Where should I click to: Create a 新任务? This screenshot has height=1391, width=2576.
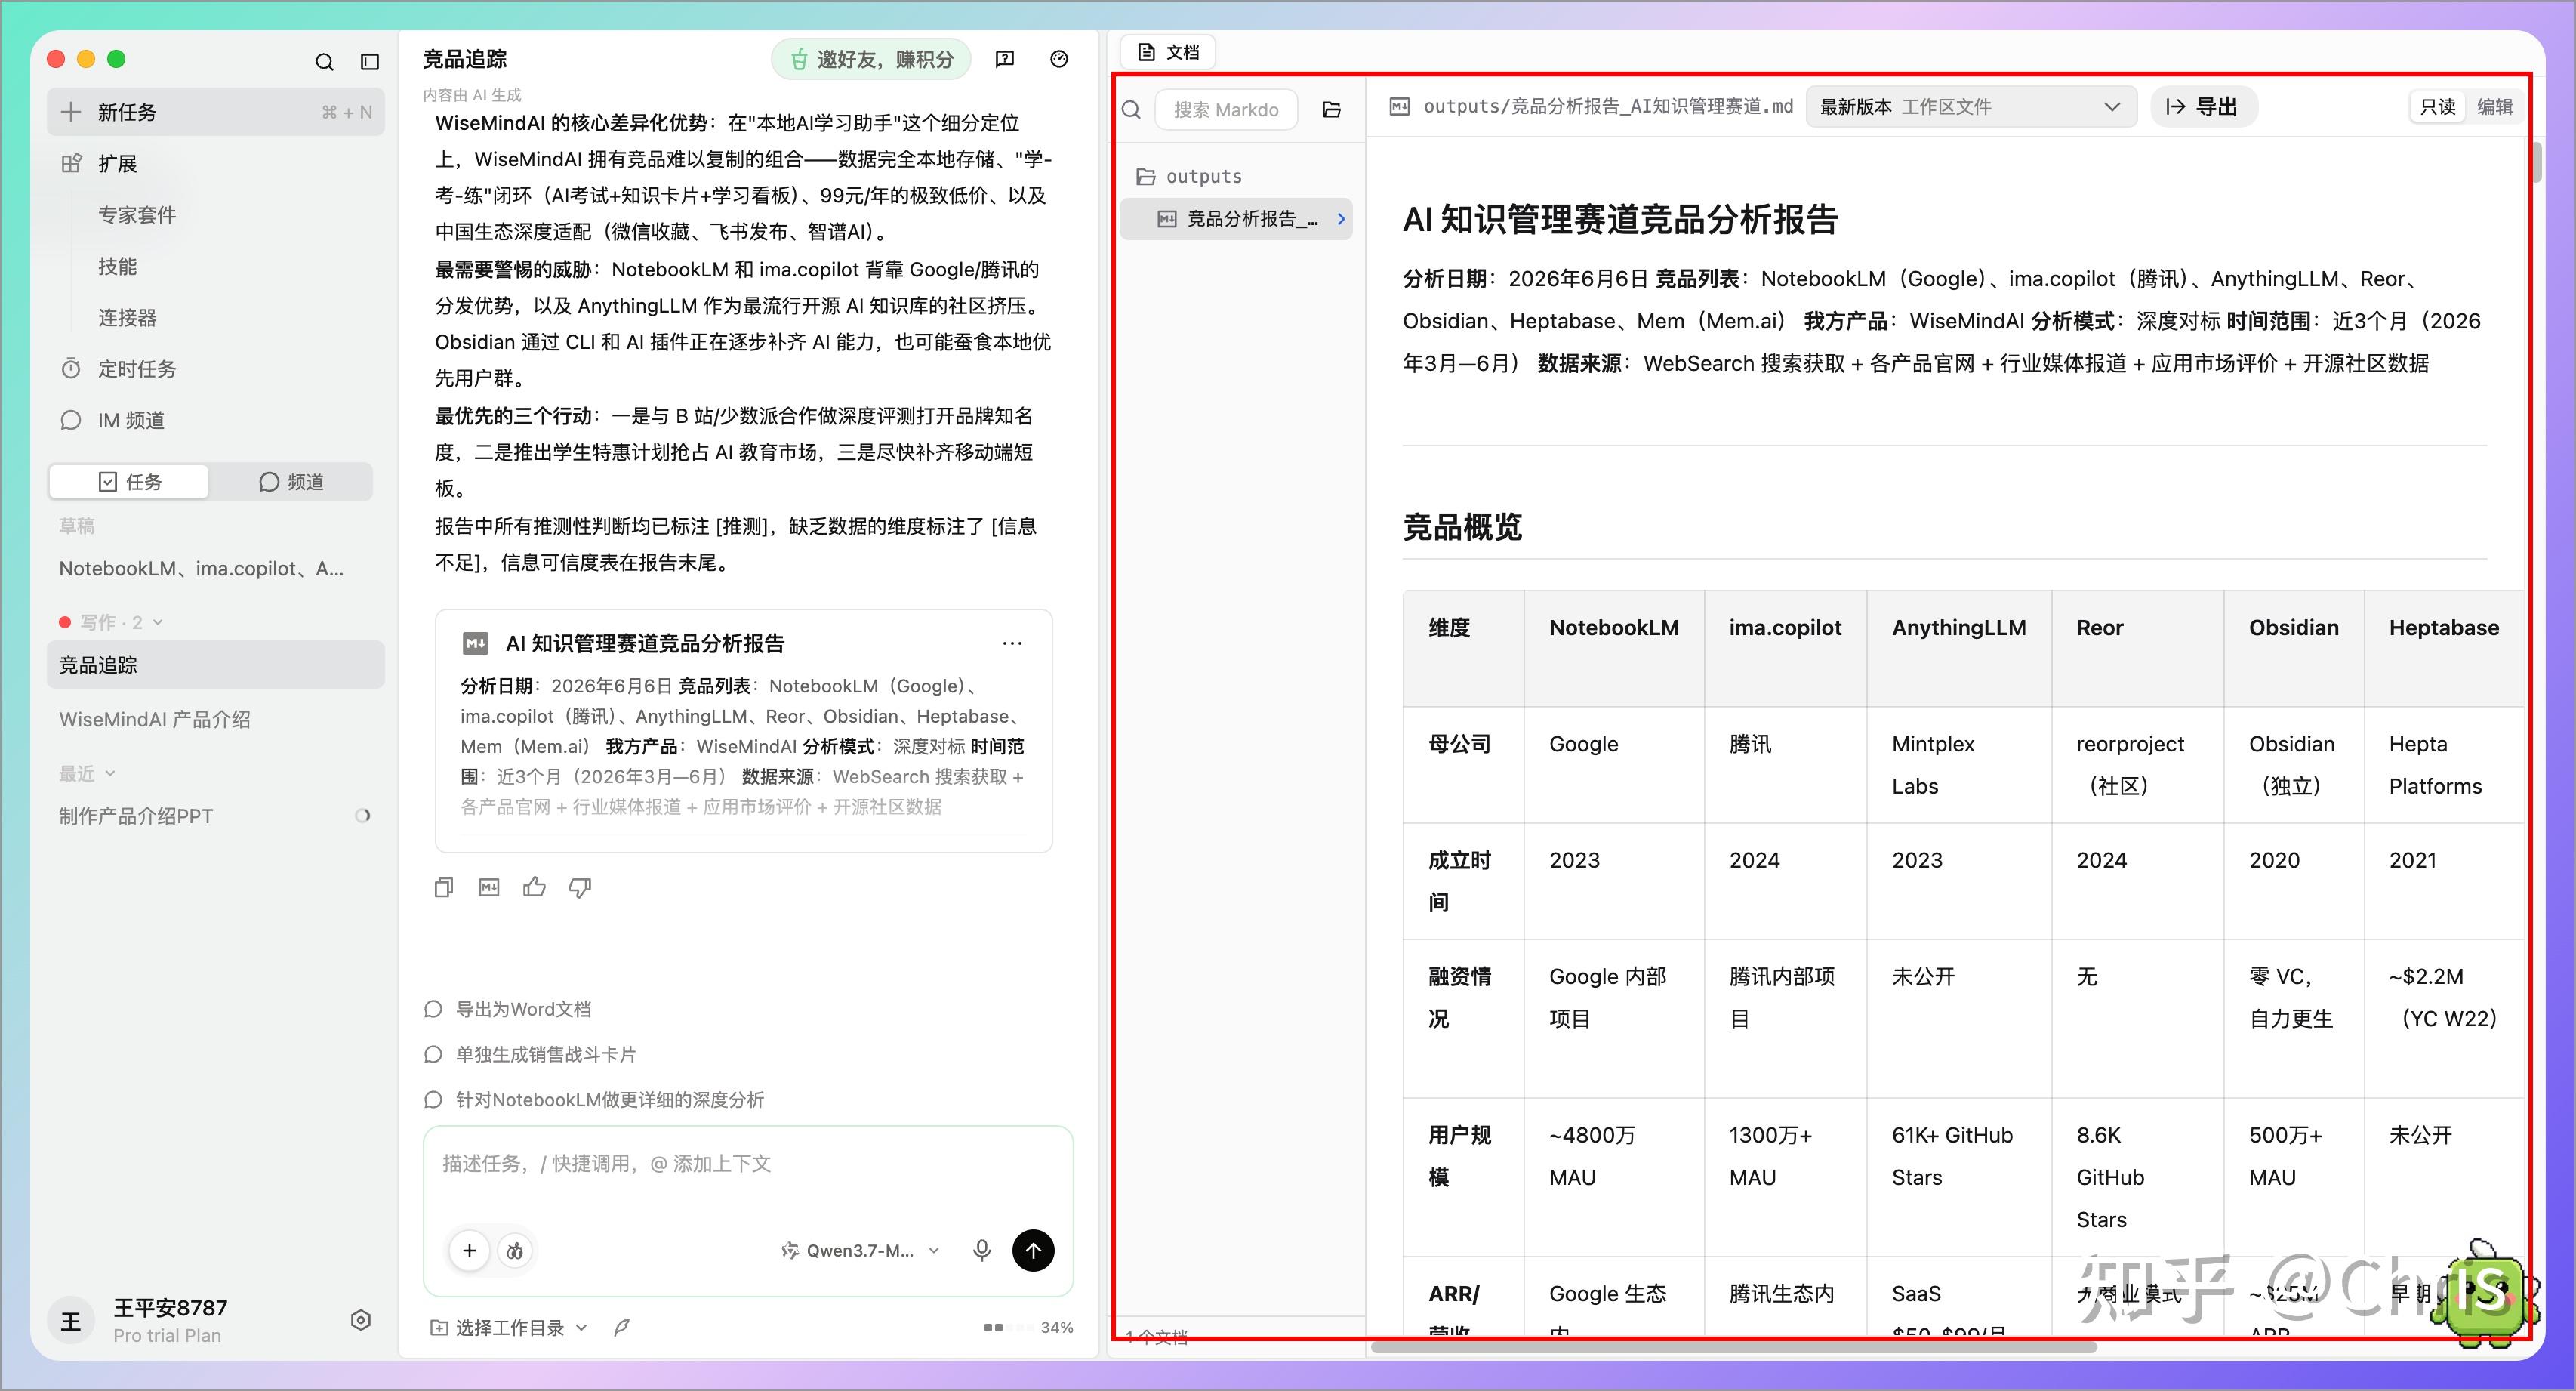[x=215, y=112]
